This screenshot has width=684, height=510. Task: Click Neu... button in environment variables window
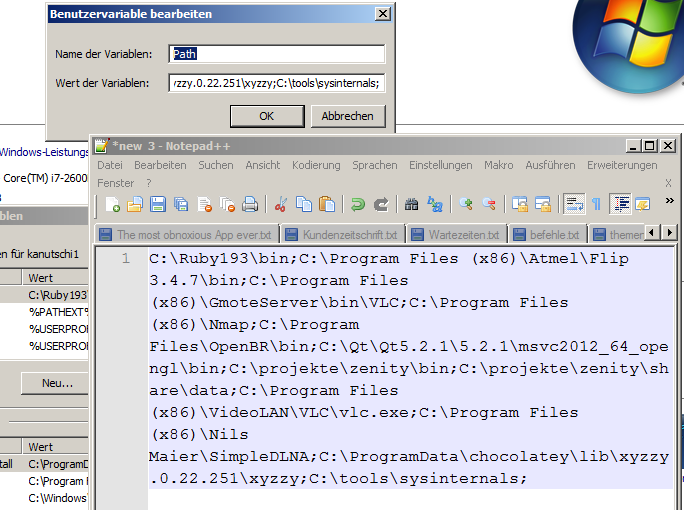point(55,383)
